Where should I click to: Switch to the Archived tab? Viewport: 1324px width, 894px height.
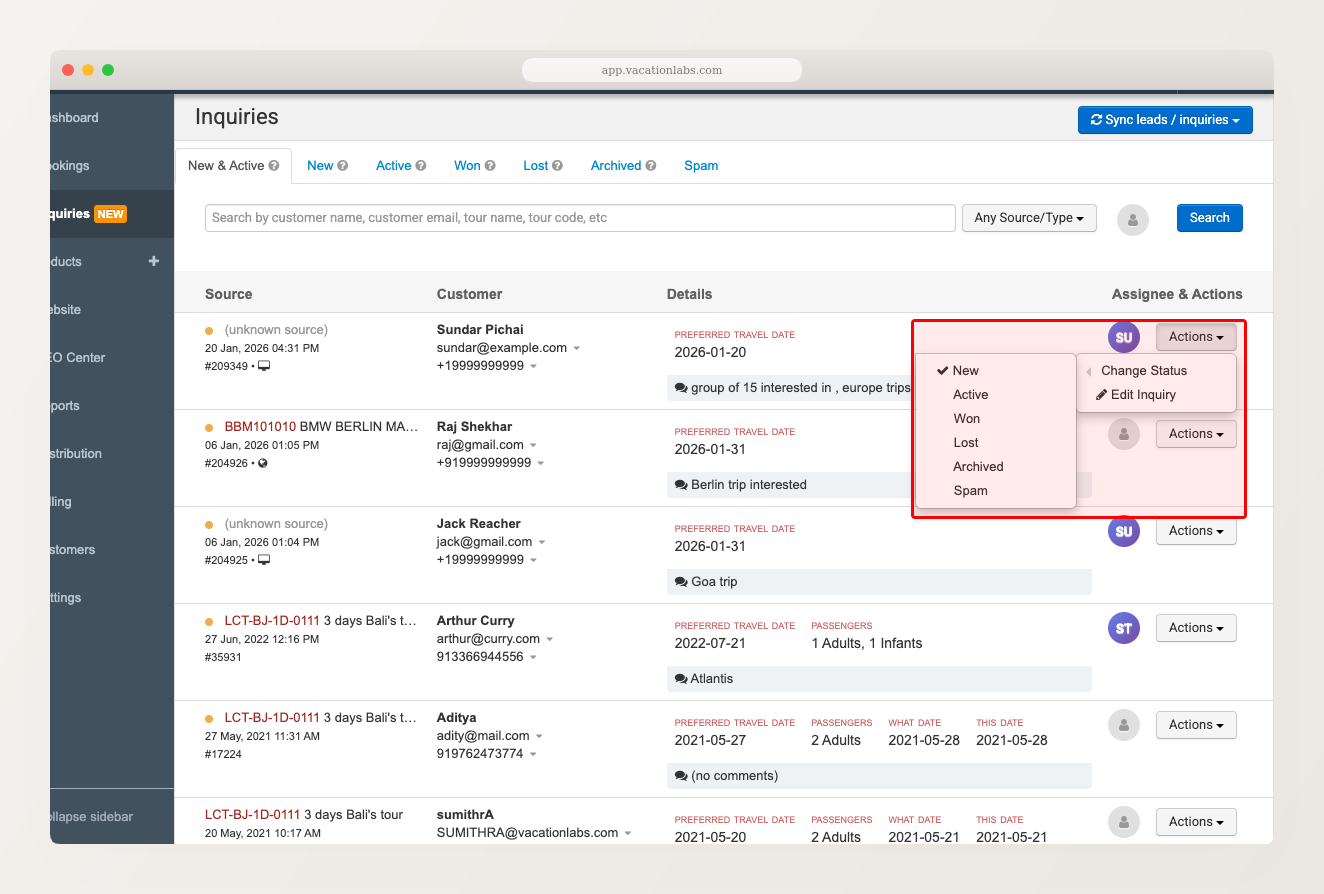(x=616, y=165)
